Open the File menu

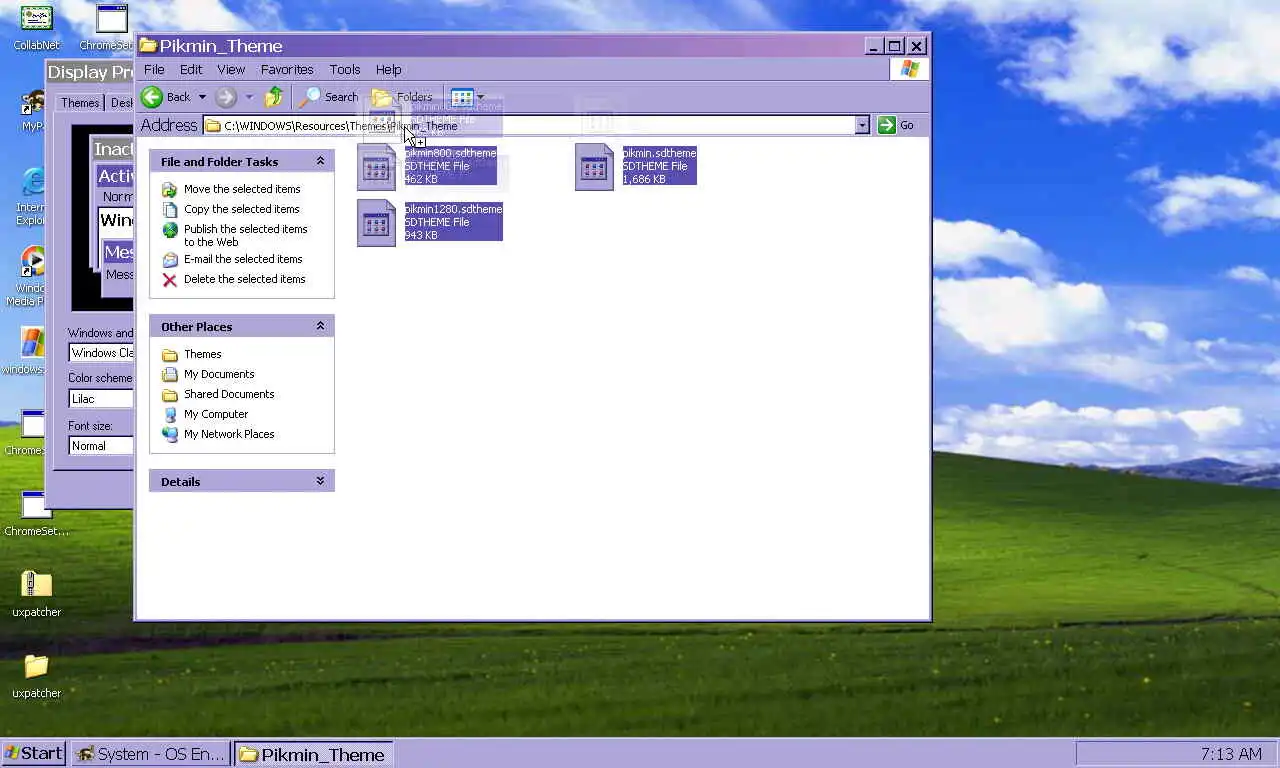[154, 69]
